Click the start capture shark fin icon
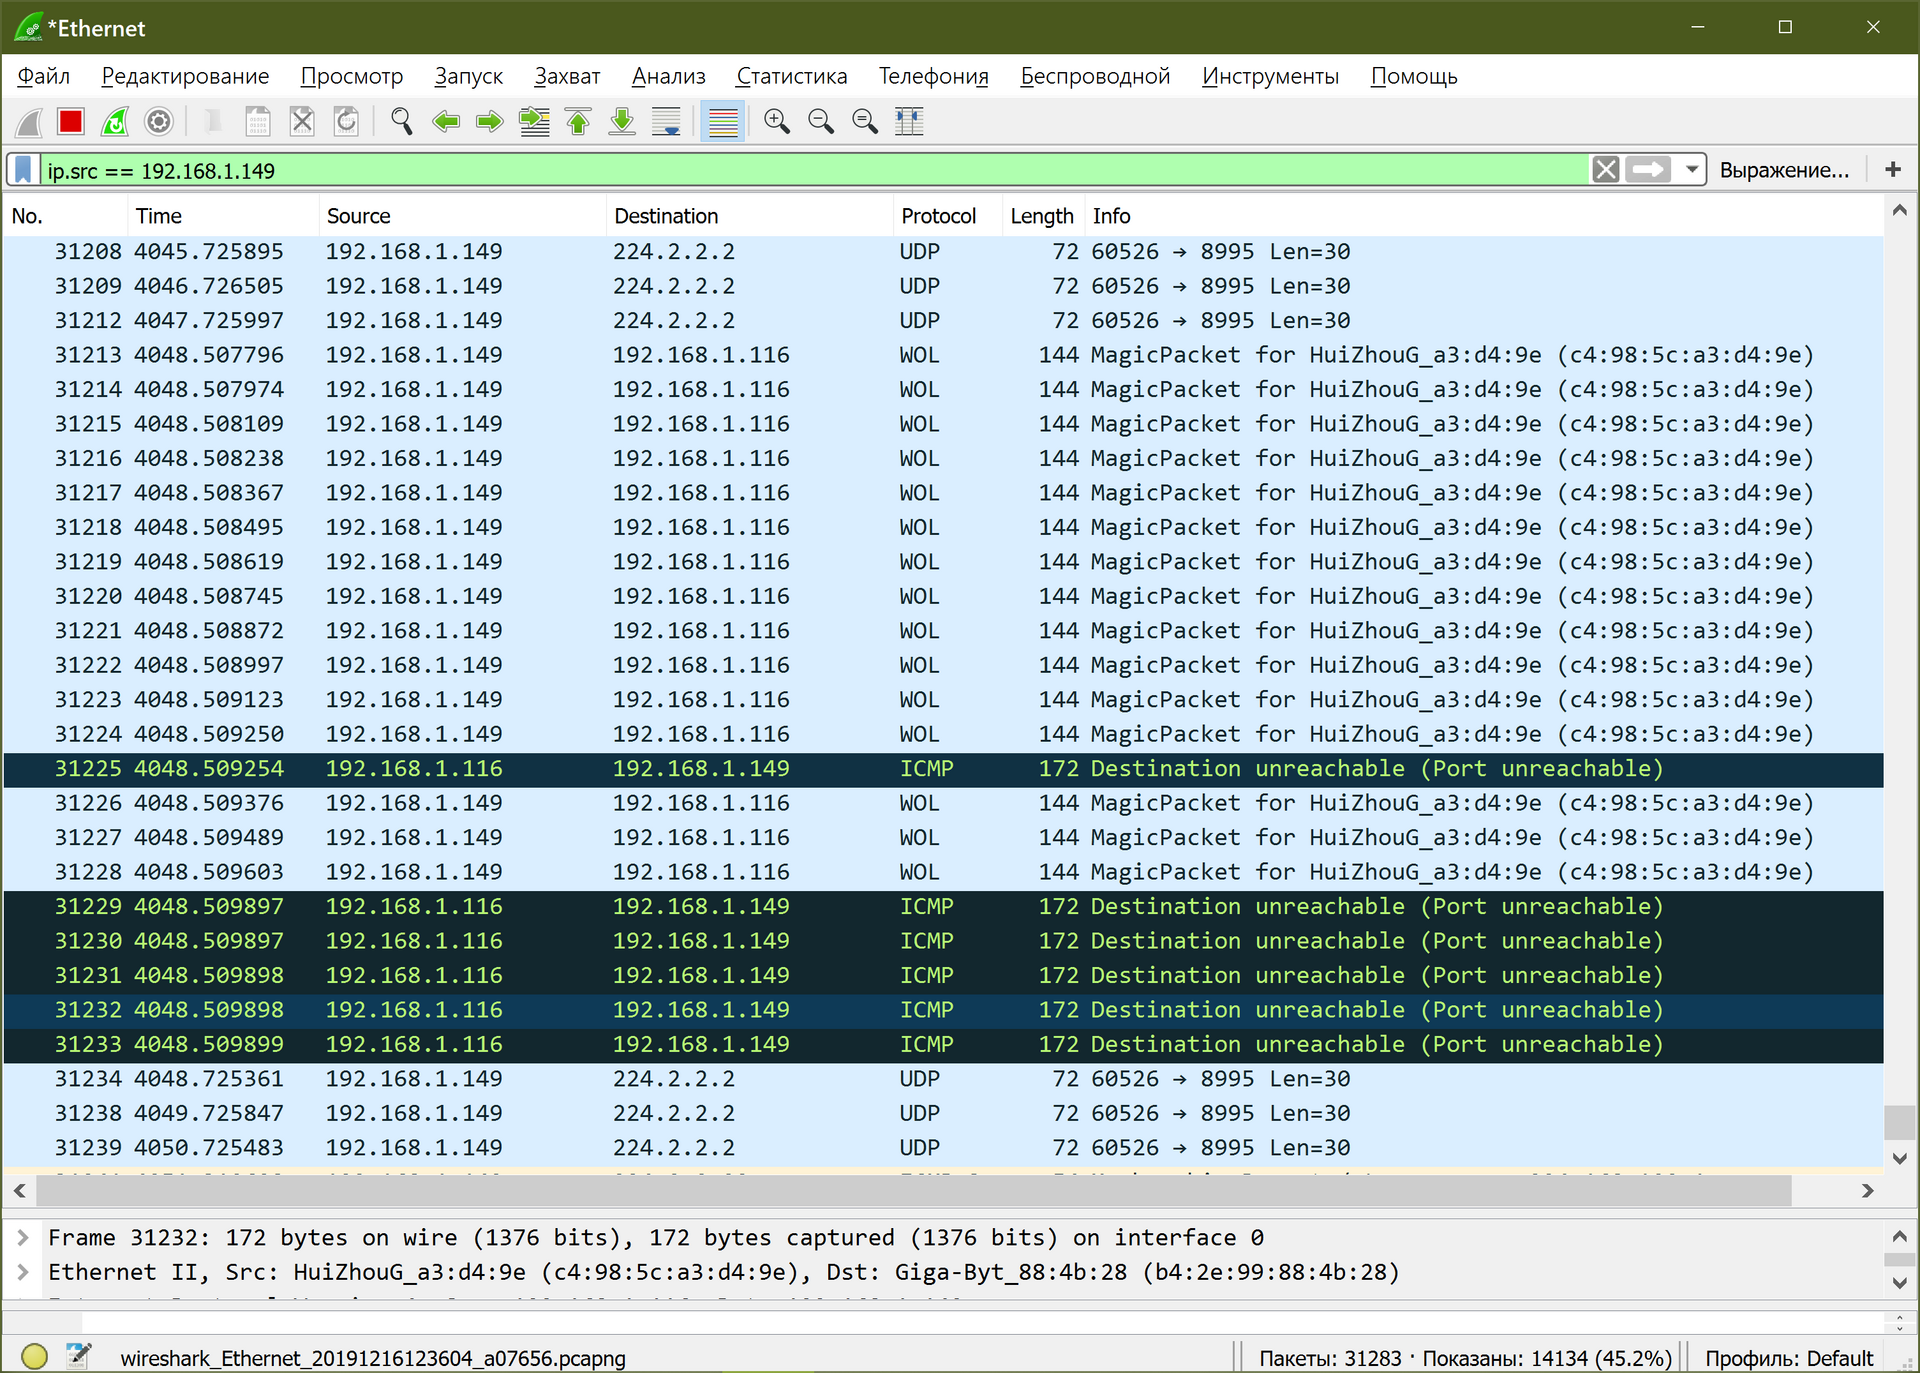 [28, 122]
